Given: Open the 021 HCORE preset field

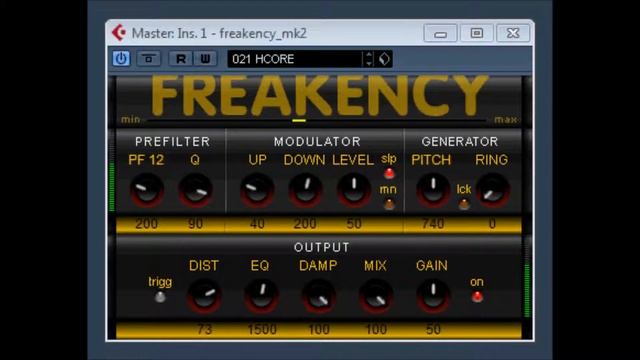Looking at the screenshot, I should [295, 59].
